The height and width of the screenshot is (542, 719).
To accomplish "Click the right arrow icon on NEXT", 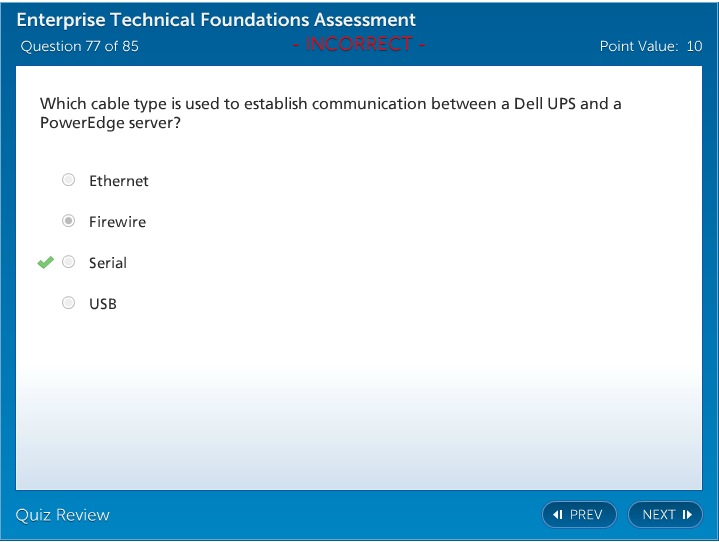I will [687, 515].
